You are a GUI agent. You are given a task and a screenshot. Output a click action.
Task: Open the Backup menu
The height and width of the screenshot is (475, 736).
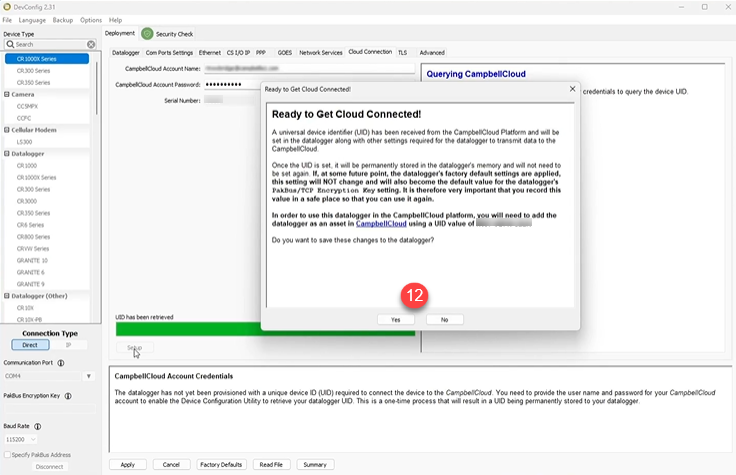(63, 20)
